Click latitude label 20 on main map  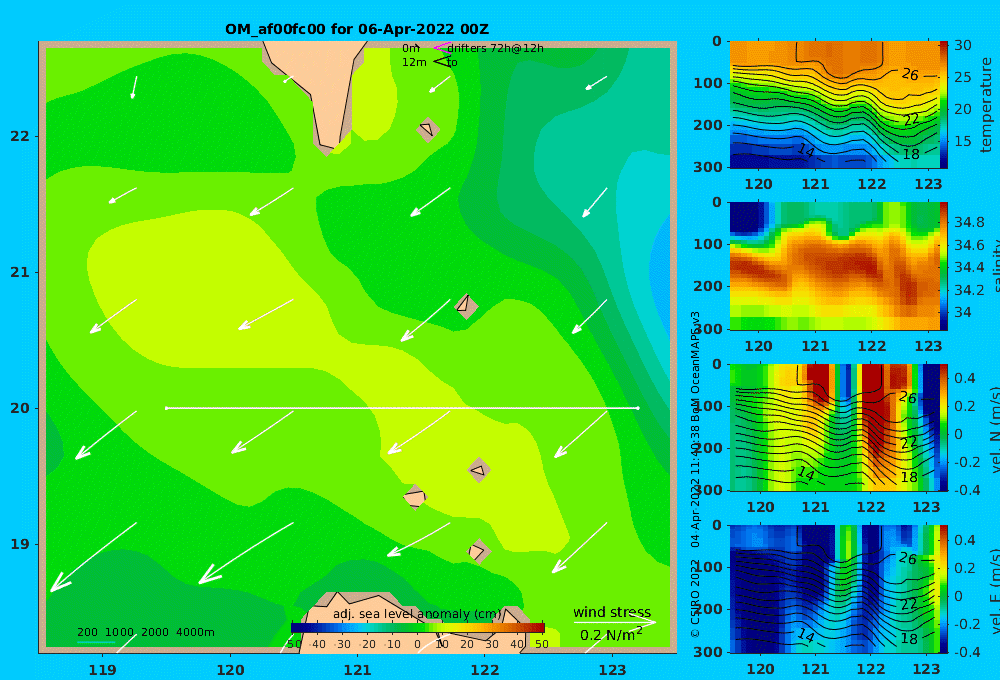coord(20,408)
